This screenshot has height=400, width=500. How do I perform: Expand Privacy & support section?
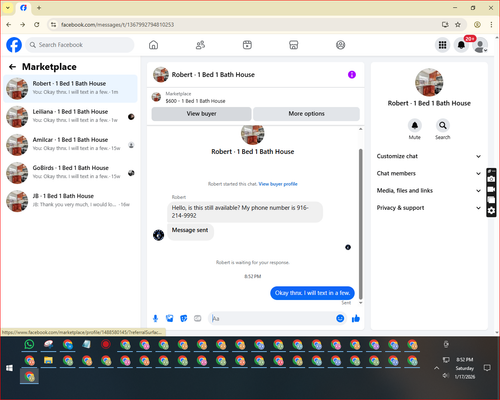pyautogui.click(x=429, y=208)
